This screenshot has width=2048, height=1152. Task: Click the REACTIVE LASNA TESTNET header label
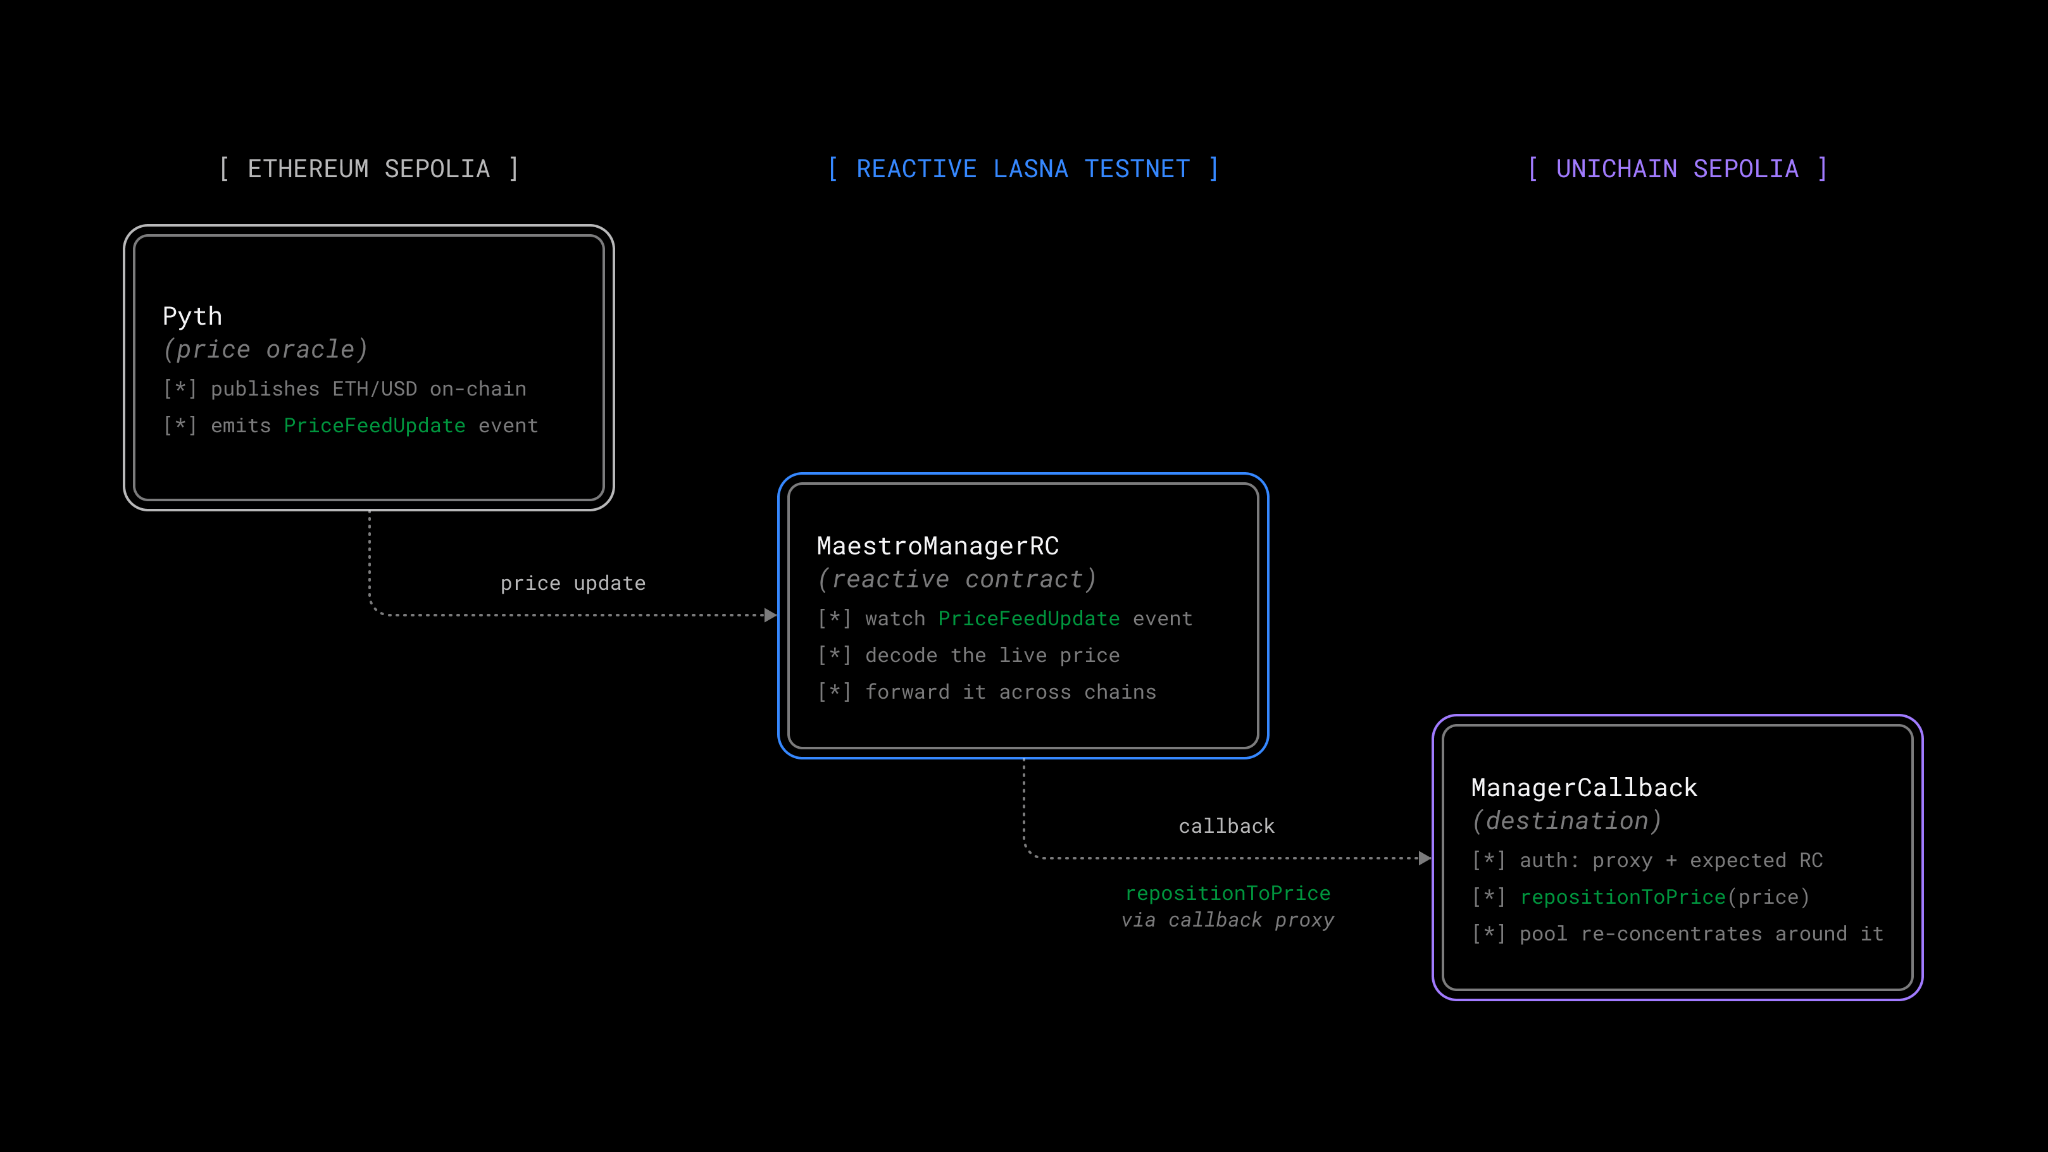[x=1023, y=169]
